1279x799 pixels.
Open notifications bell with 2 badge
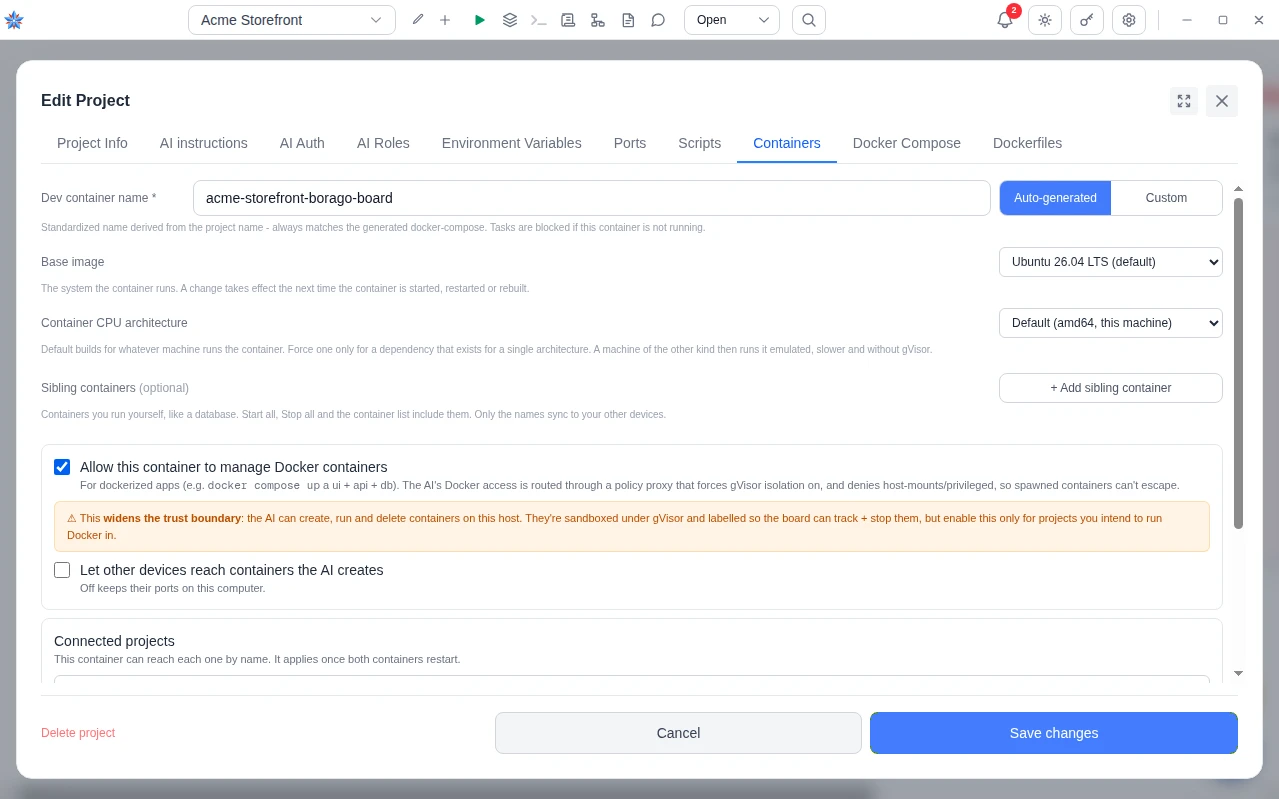(x=1005, y=20)
